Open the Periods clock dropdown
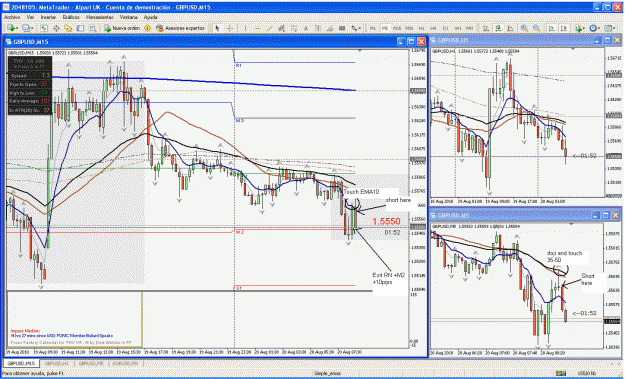 click(594, 28)
